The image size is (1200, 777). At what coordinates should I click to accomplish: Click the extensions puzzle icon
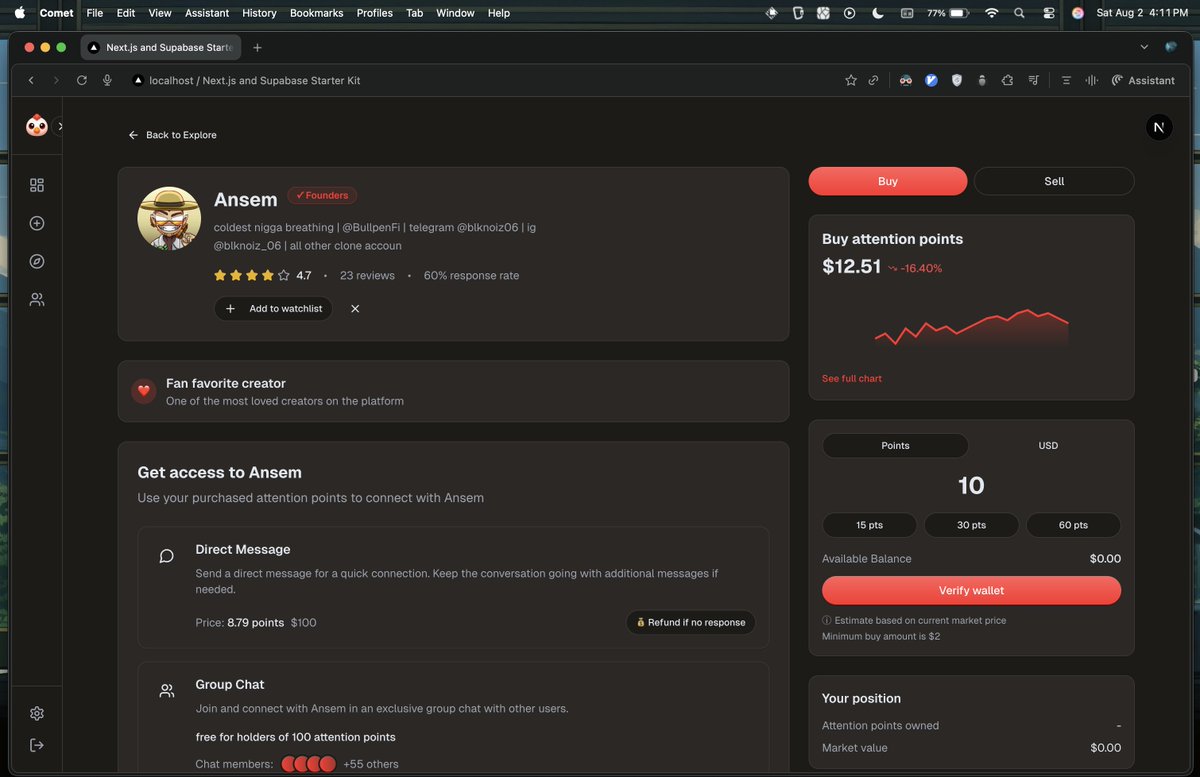pyautogui.click(x=1007, y=80)
